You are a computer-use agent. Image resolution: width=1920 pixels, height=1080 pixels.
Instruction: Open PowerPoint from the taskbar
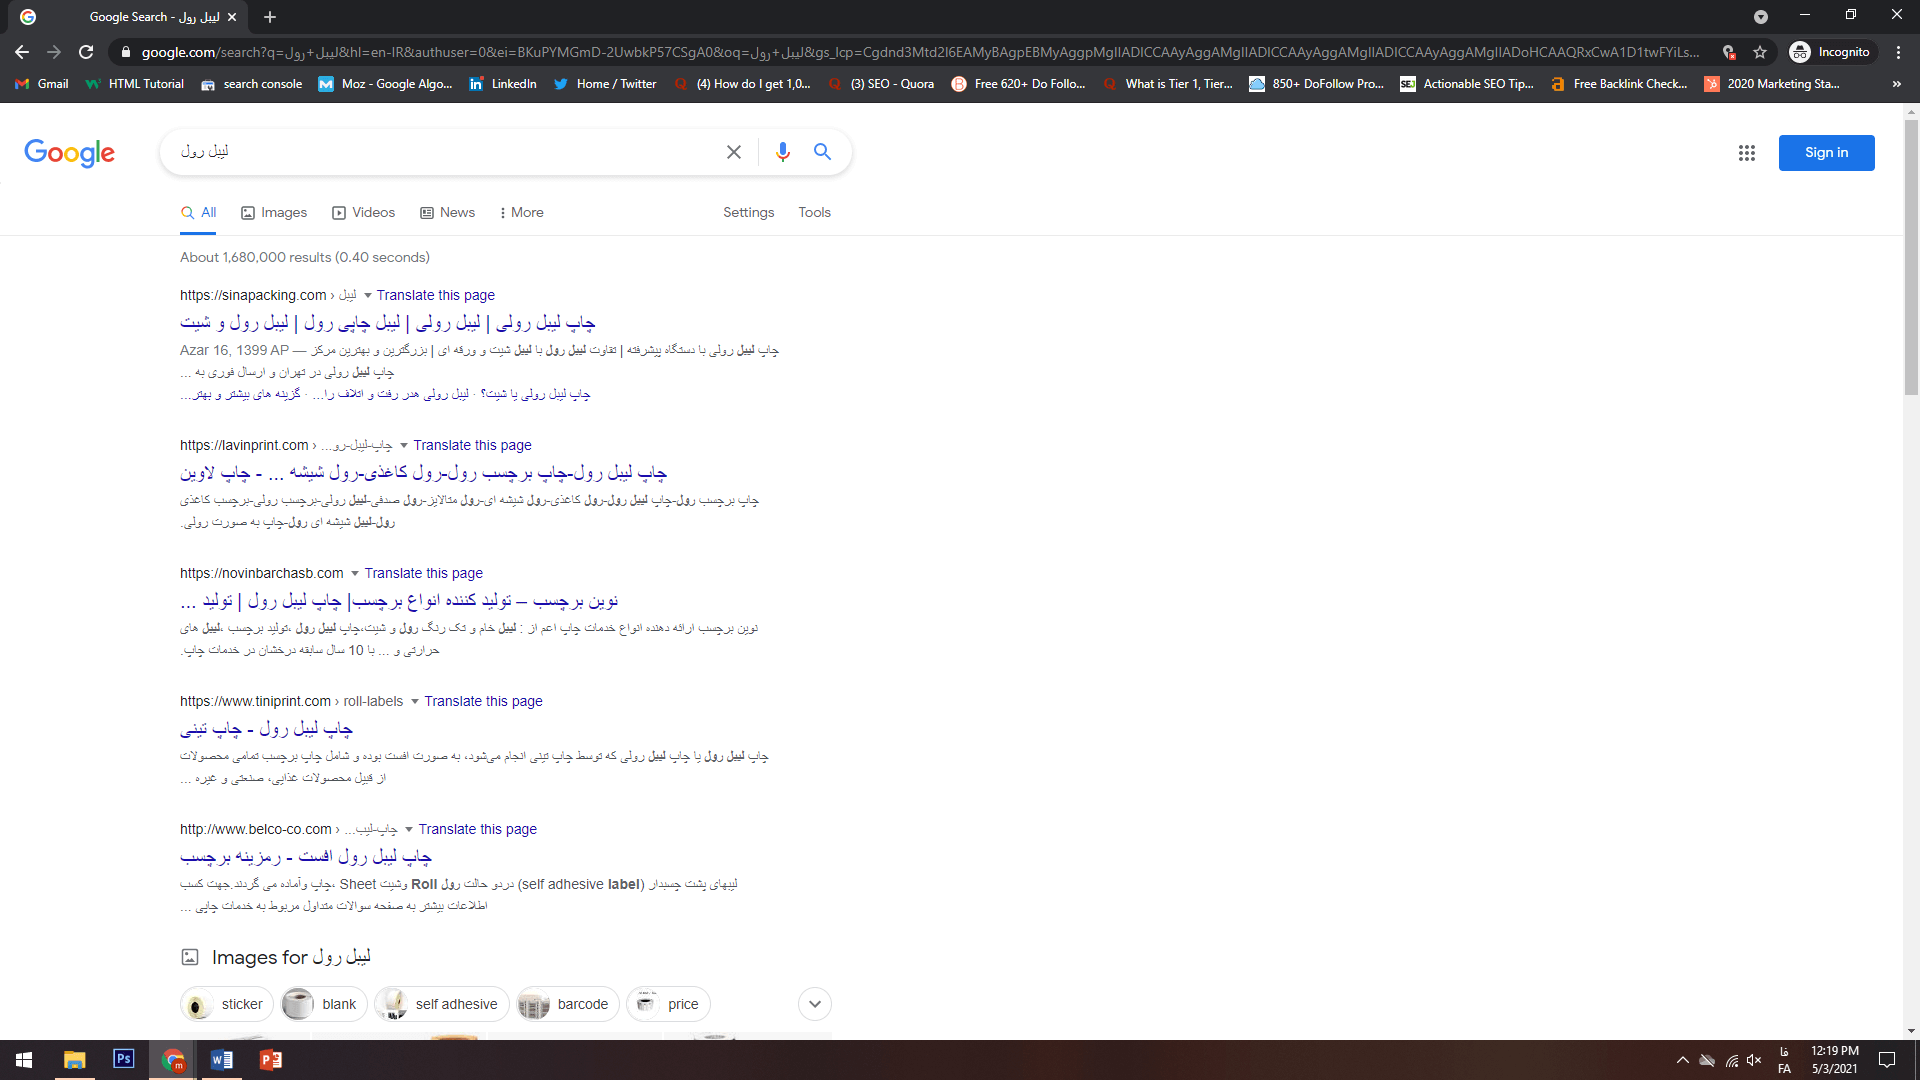(271, 1060)
